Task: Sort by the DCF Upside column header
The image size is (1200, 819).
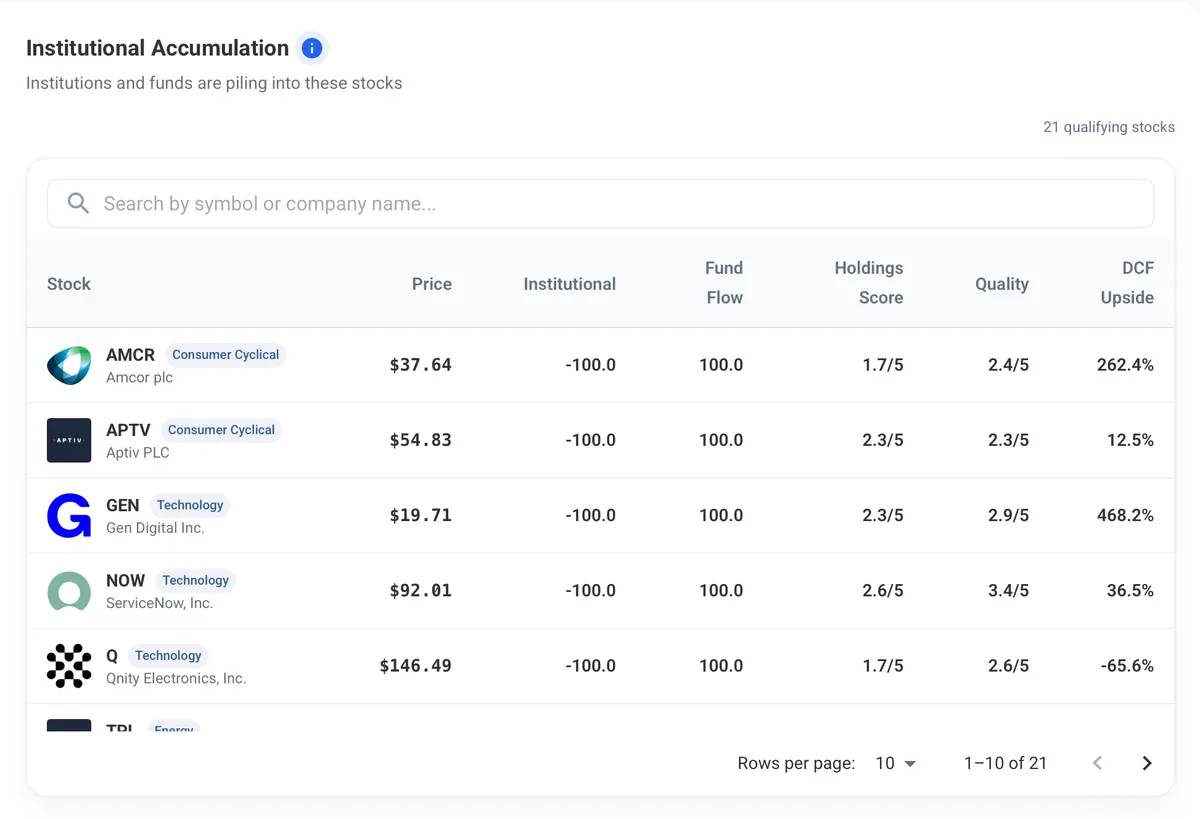Action: click(1127, 282)
